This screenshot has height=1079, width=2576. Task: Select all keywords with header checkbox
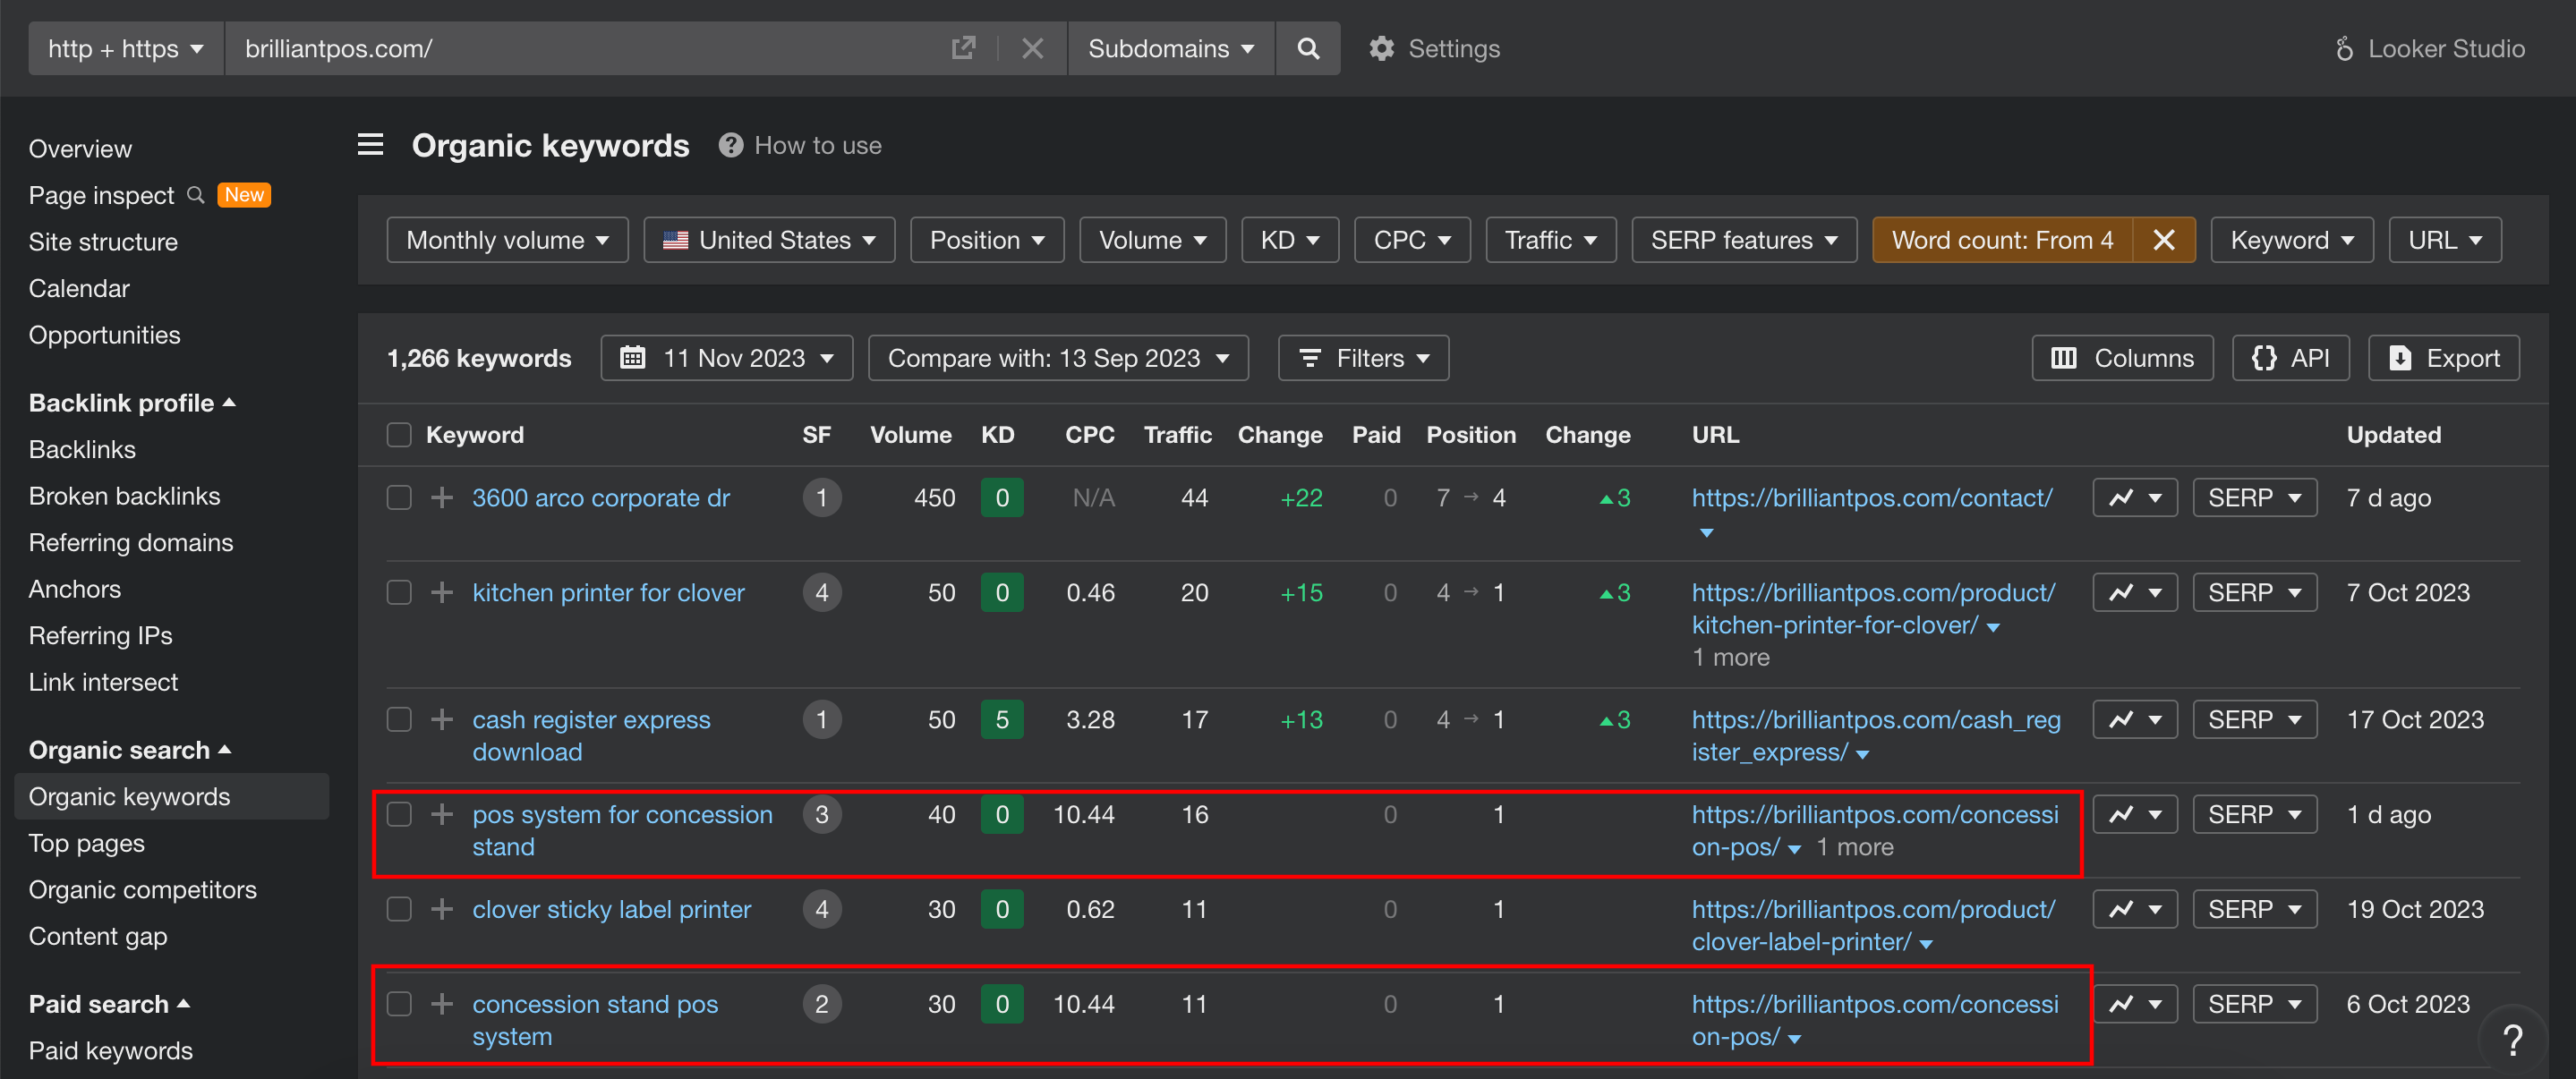pos(399,435)
